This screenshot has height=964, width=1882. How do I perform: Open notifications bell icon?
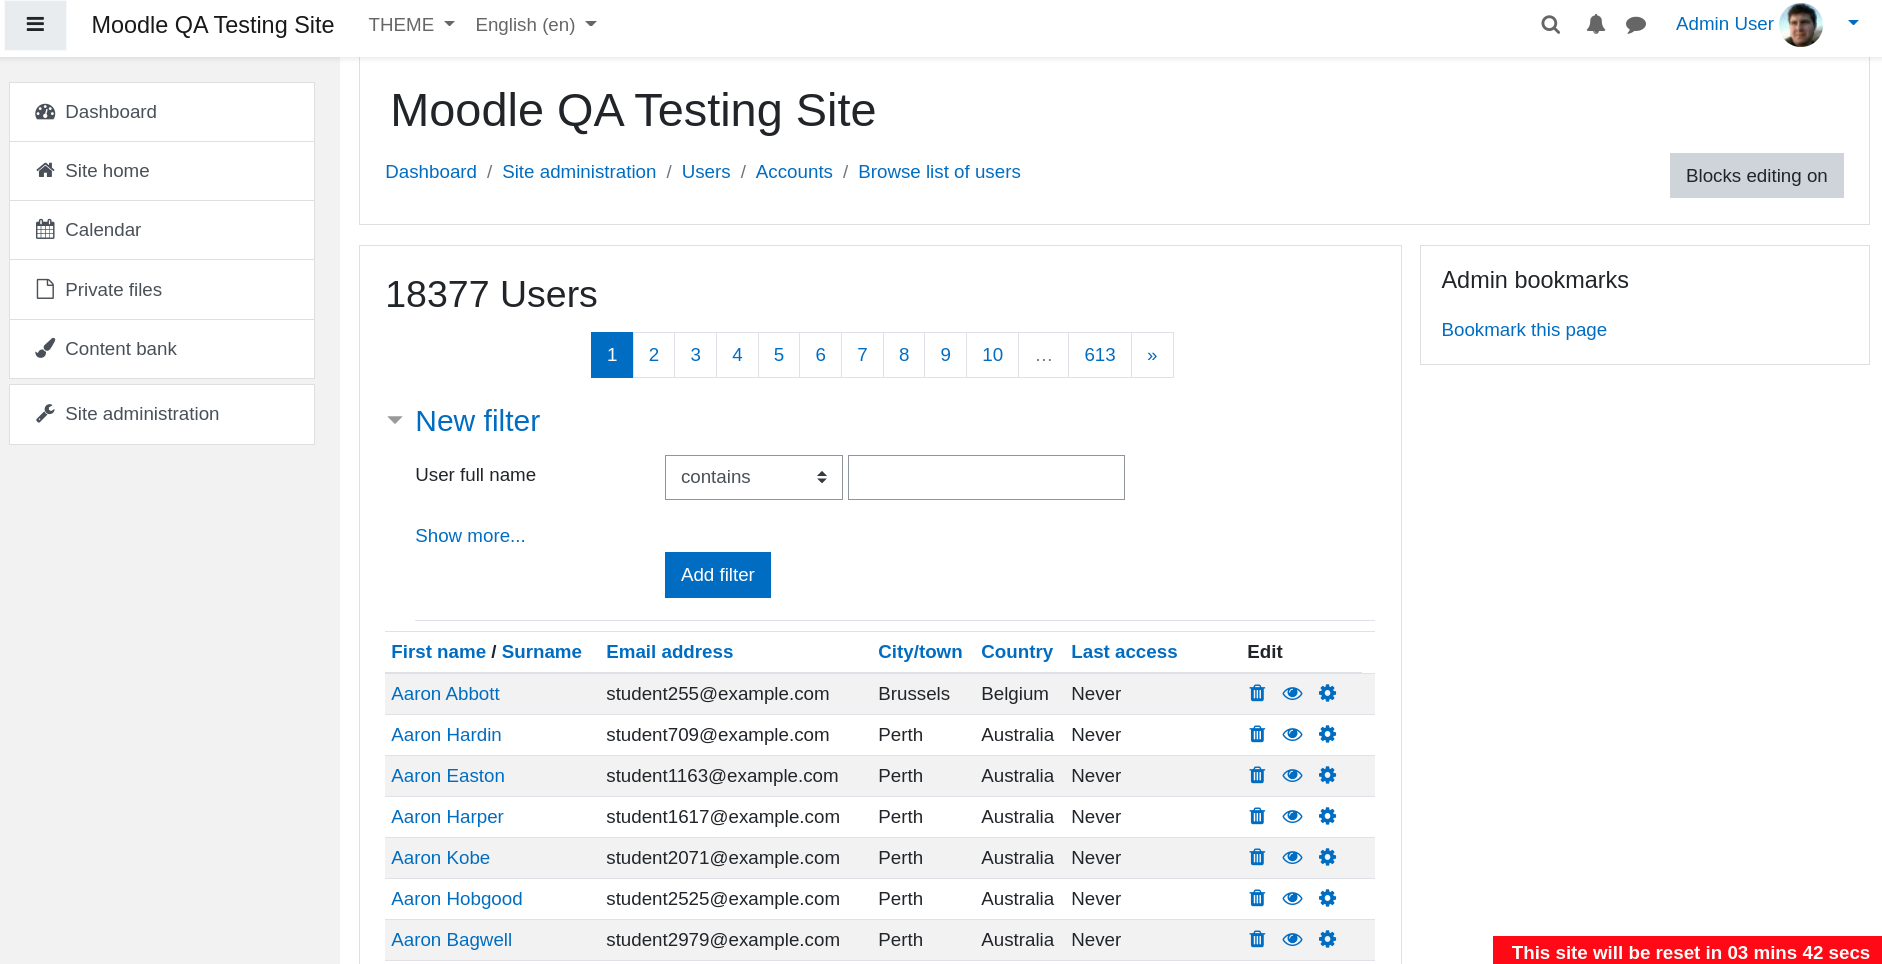(x=1596, y=25)
